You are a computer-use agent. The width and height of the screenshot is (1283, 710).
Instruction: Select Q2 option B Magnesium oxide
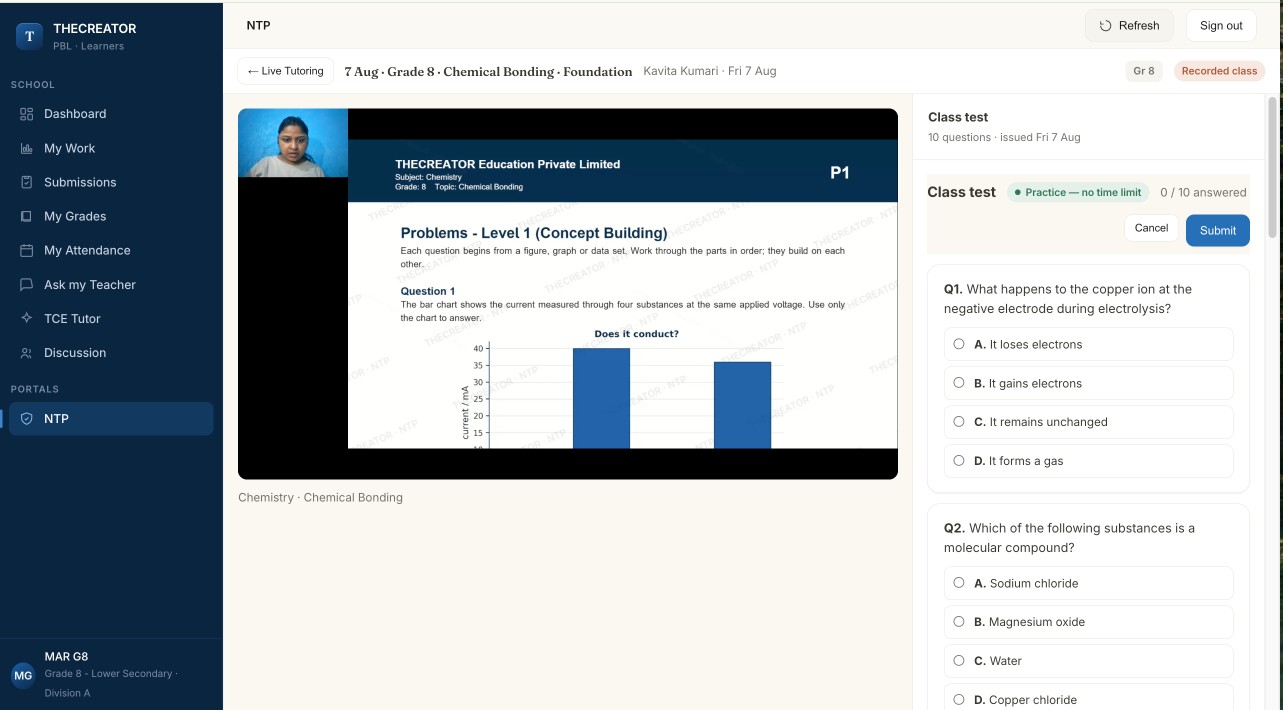[1088, 622]
